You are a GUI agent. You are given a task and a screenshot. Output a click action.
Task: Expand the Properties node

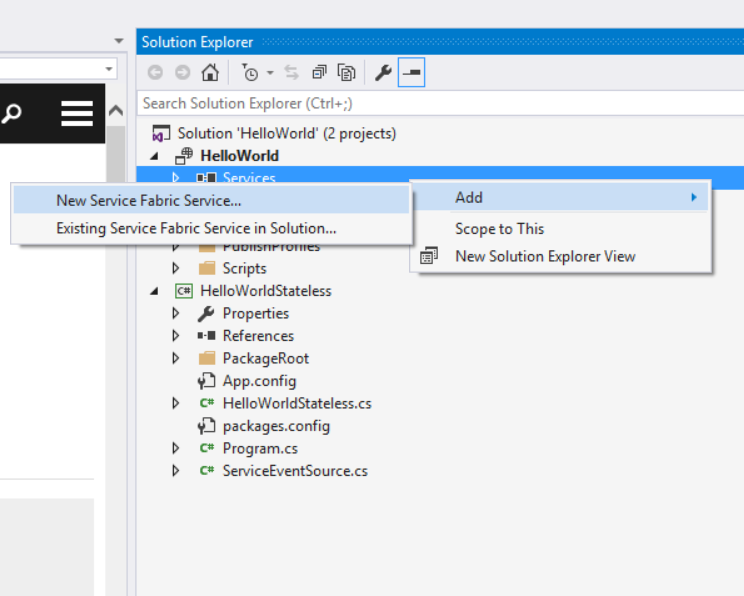click(x=176, y=313)
